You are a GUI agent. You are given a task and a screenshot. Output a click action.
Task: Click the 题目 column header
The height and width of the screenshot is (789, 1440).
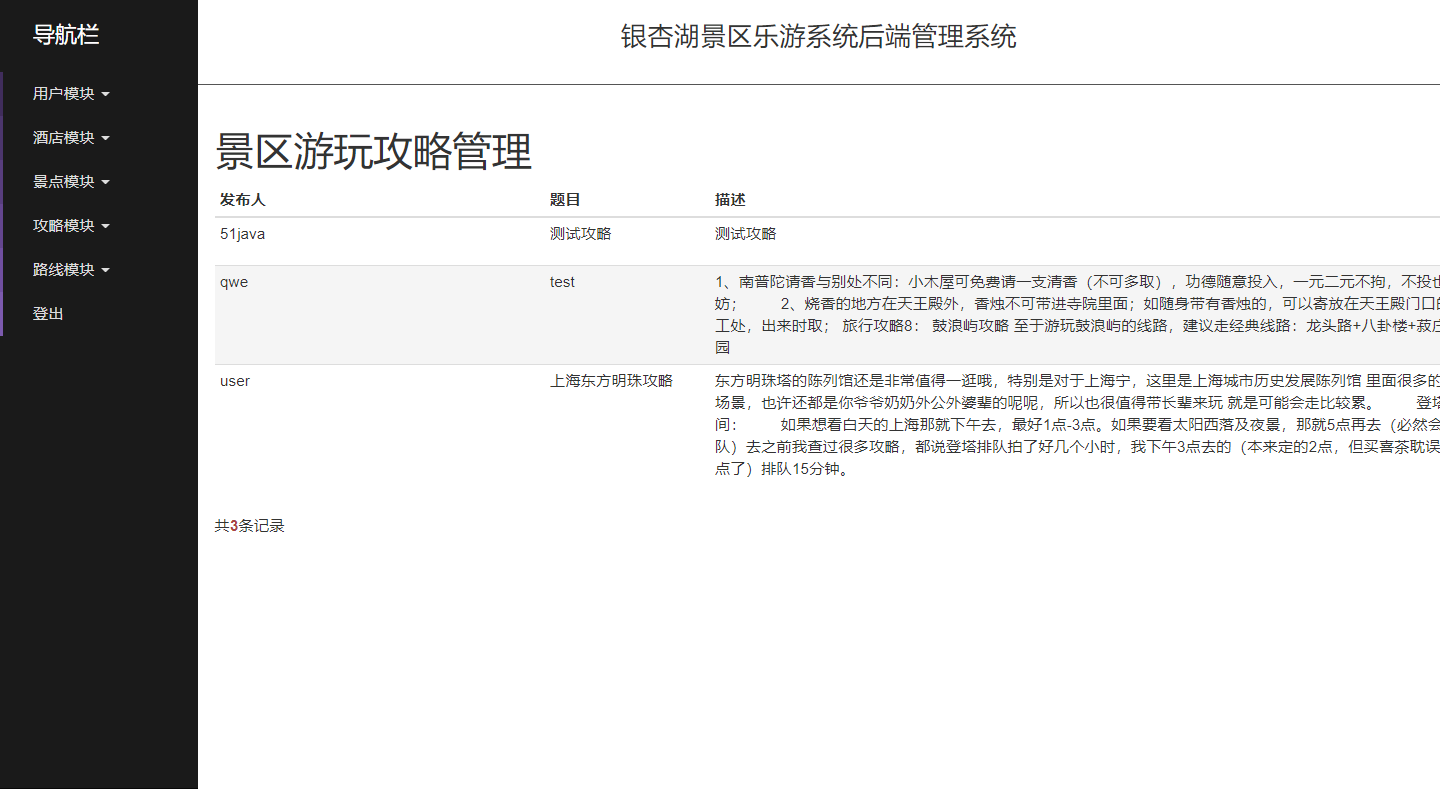point(565,200)
